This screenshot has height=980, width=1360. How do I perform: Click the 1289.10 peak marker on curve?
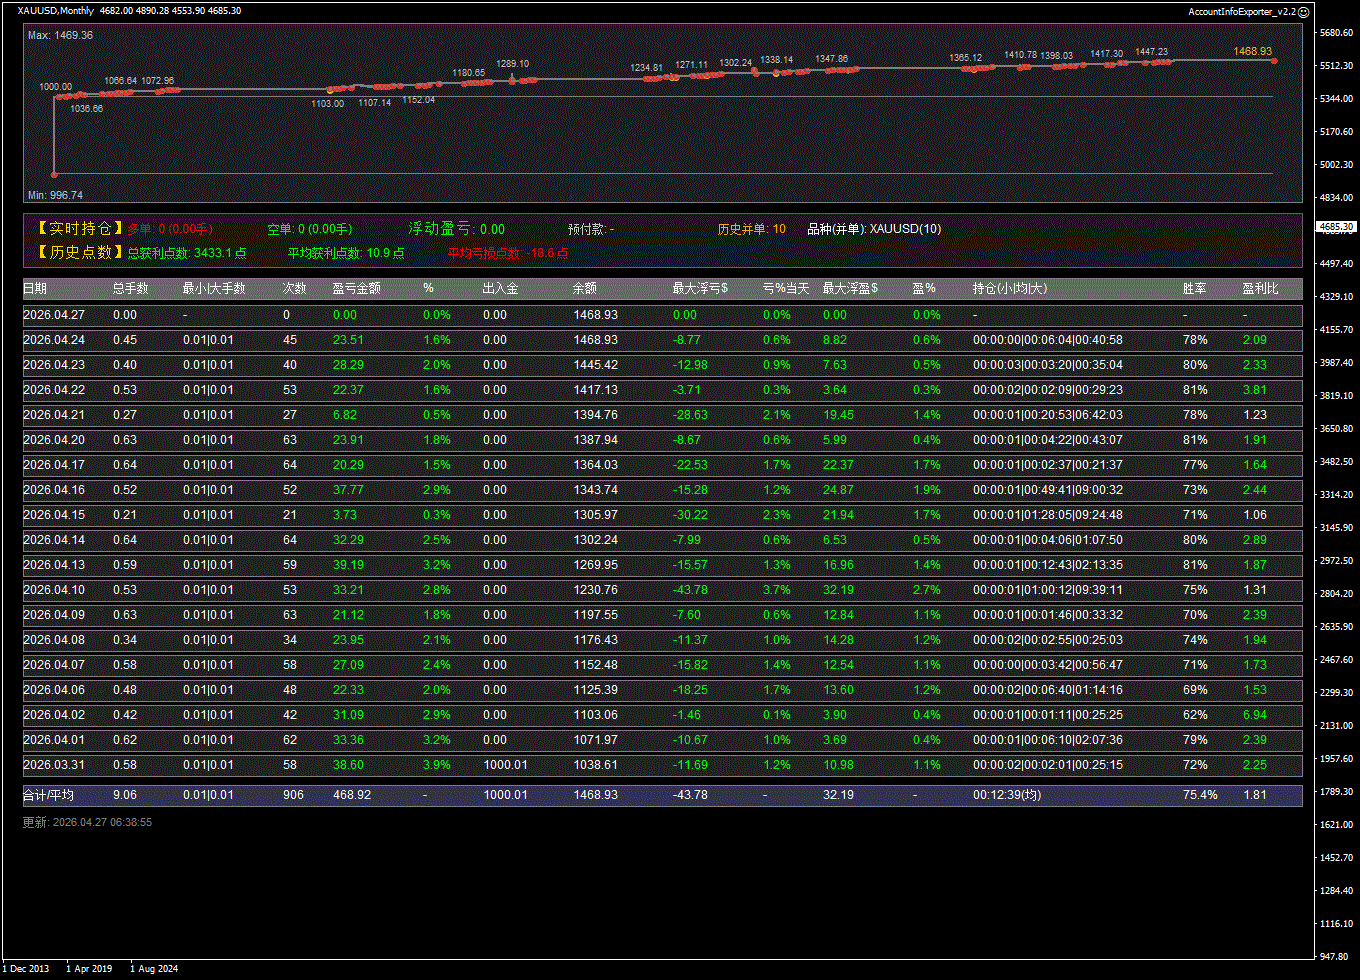512,78
